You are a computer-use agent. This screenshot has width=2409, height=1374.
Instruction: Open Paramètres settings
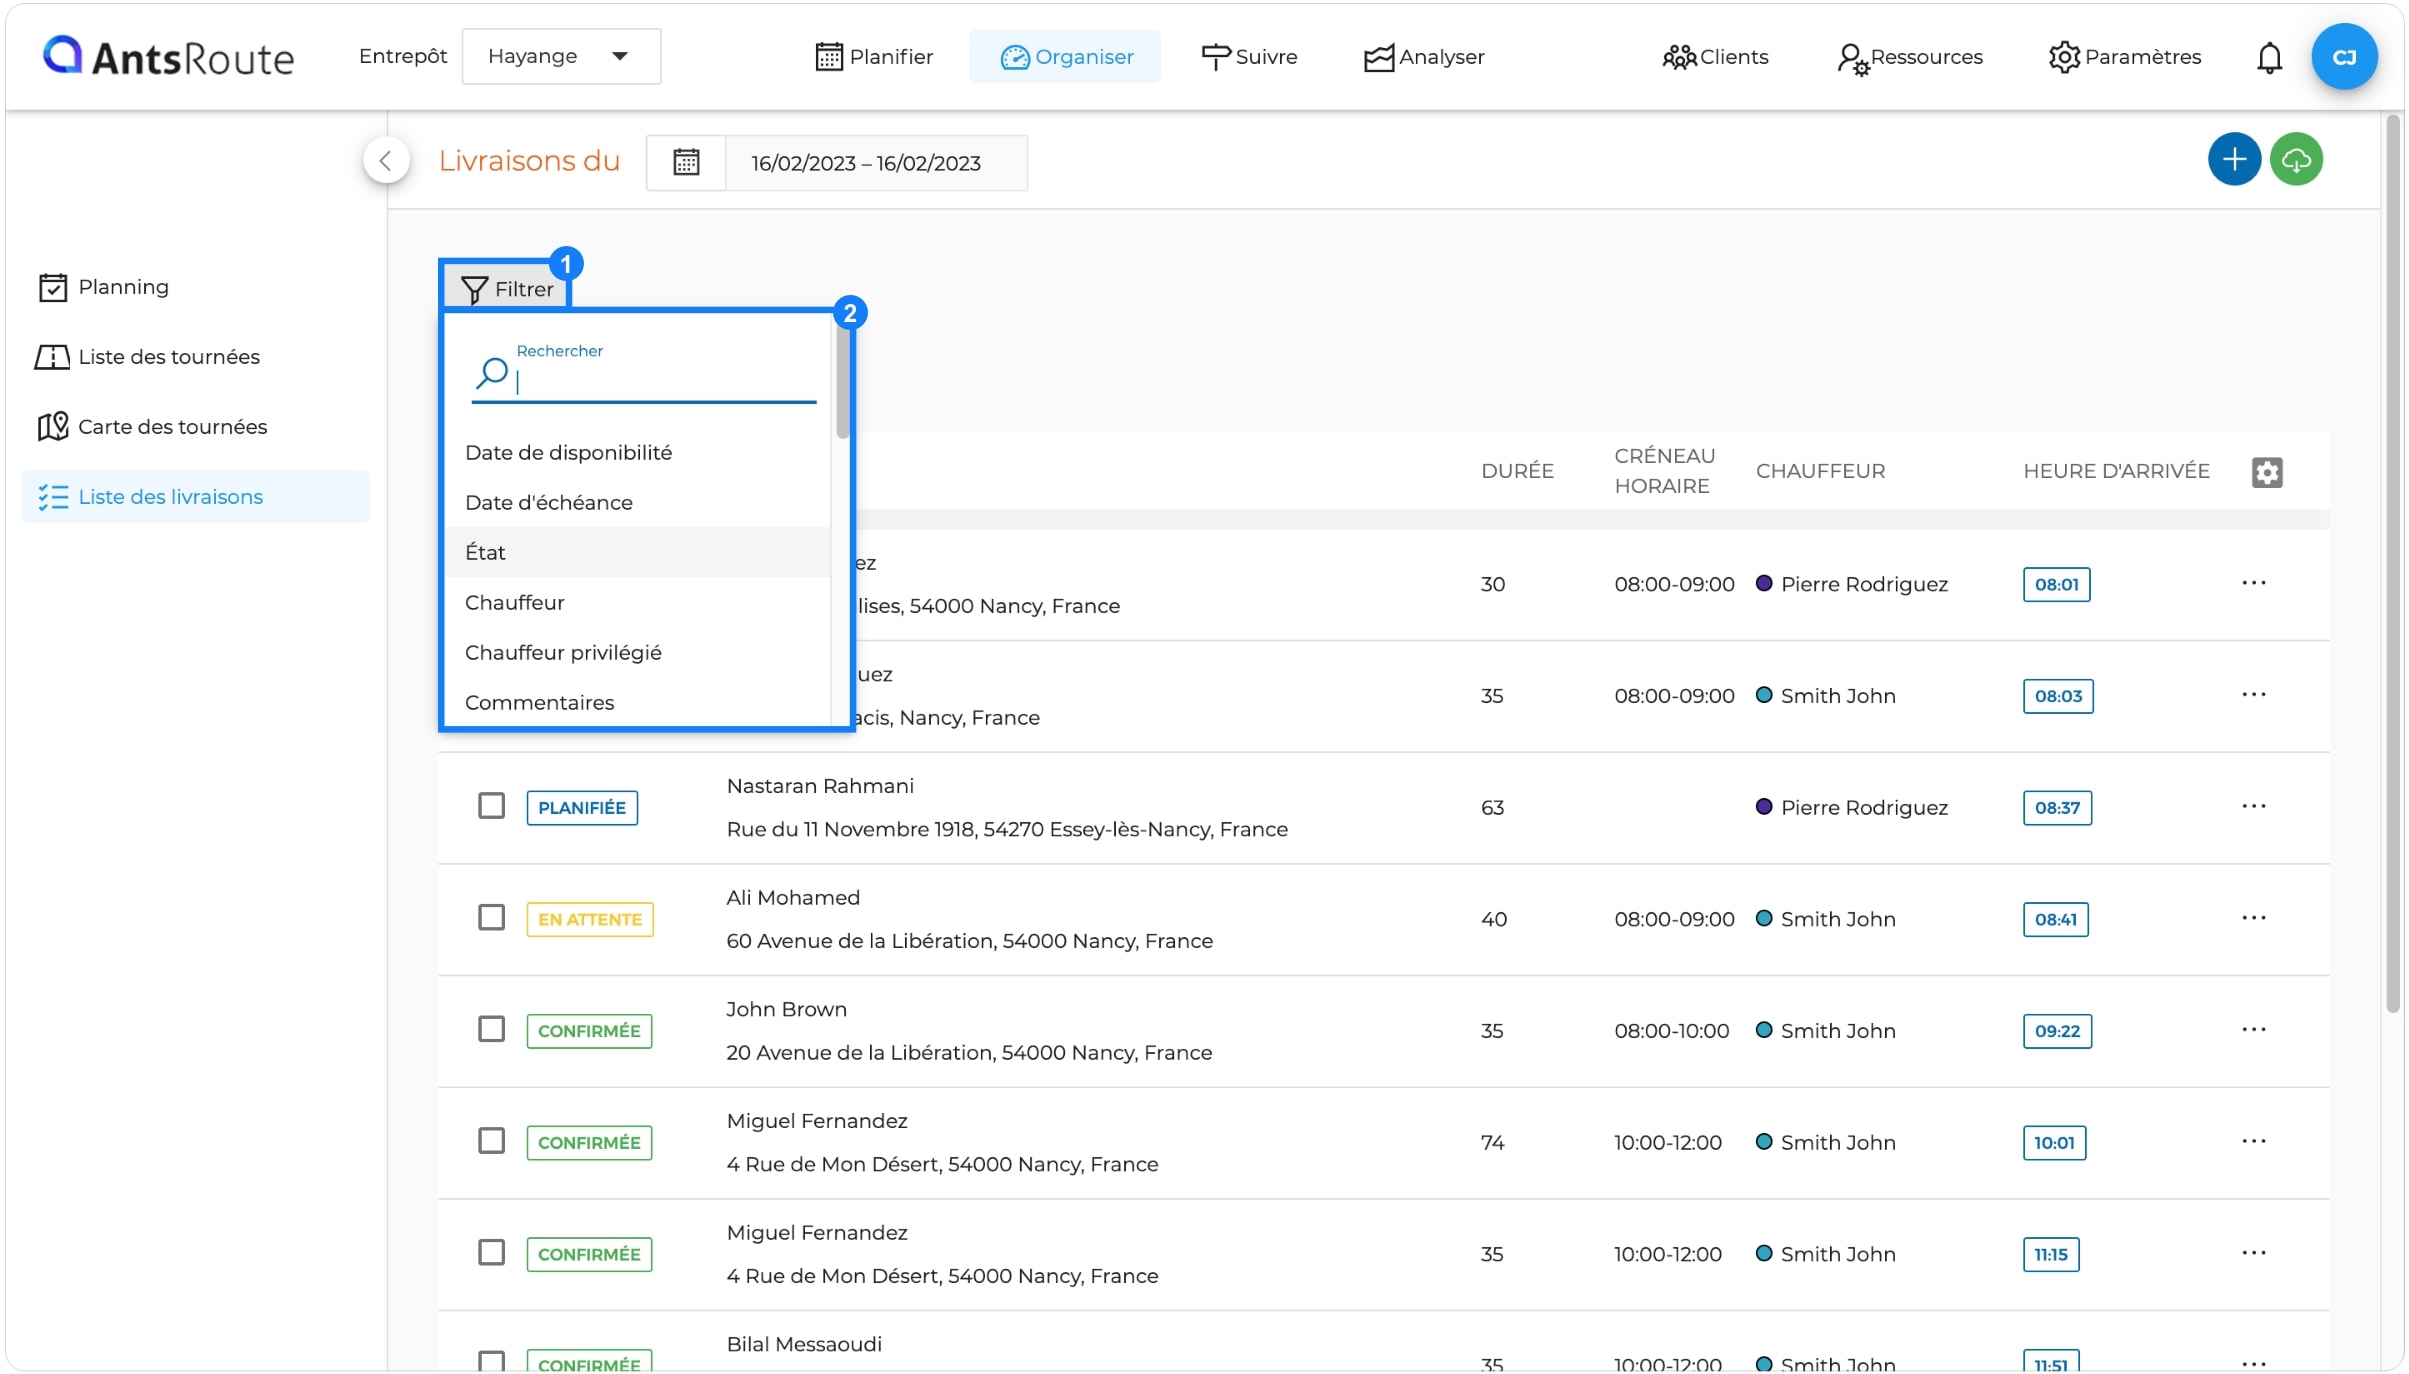point(2124,57)
